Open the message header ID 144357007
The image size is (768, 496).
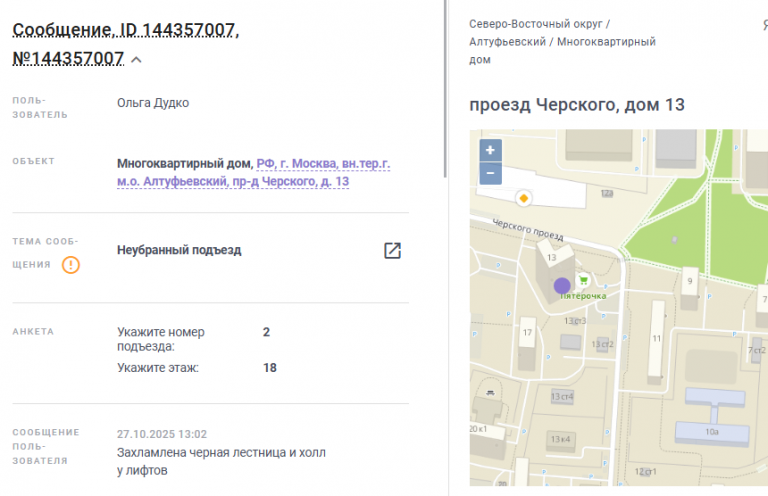(125, 44)
